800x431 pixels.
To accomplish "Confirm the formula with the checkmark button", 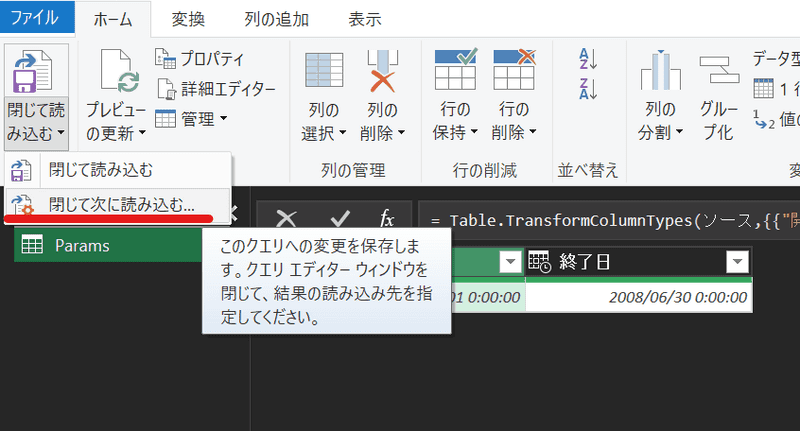I will (340, 219).
